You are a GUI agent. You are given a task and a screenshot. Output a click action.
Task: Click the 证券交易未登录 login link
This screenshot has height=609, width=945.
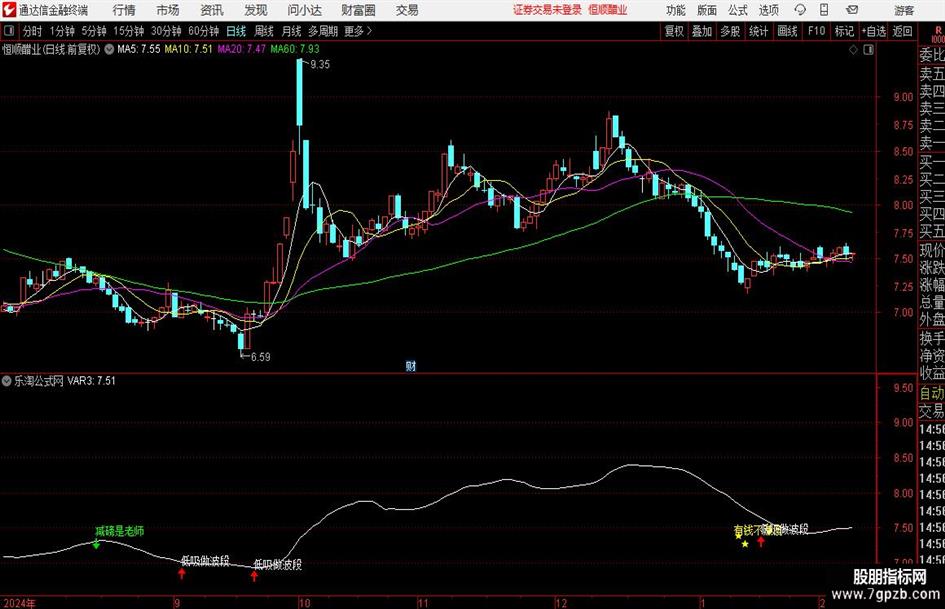pos(548,10)
